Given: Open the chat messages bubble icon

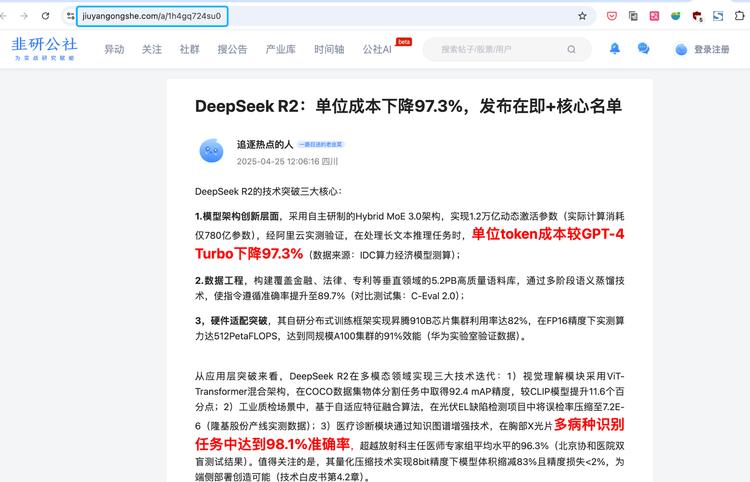Looking at the screenshot, I should 643,48.
